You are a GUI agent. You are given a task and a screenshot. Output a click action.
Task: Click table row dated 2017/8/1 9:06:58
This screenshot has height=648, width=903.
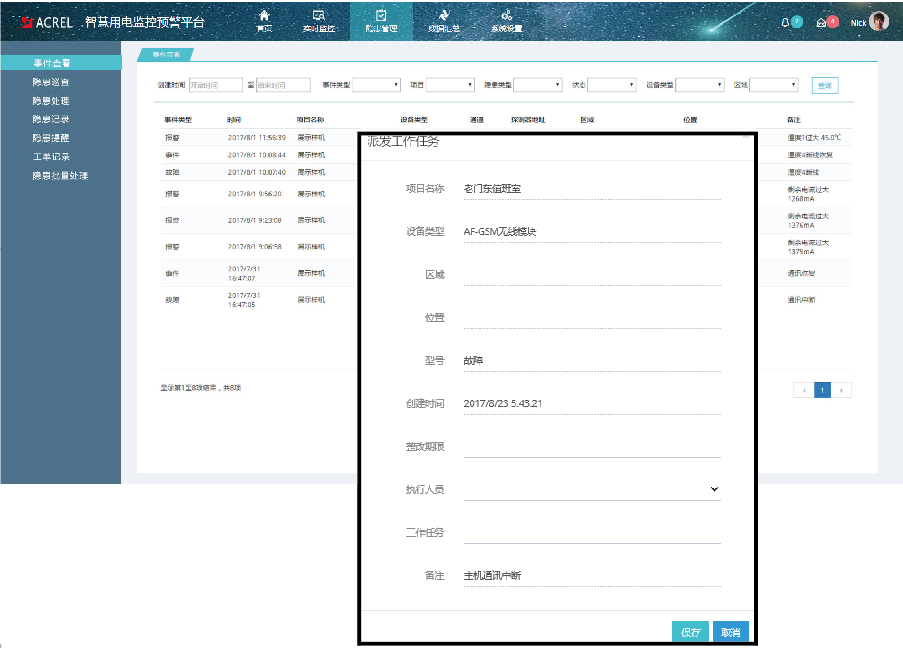[259, 247]
